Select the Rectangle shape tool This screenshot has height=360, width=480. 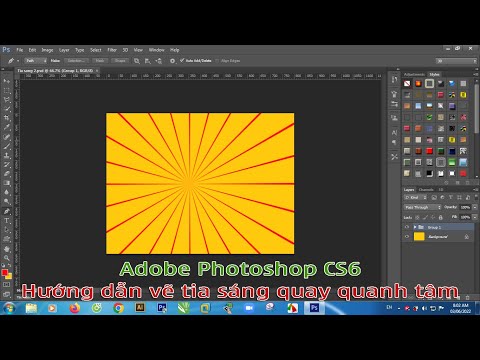point(7,239)
